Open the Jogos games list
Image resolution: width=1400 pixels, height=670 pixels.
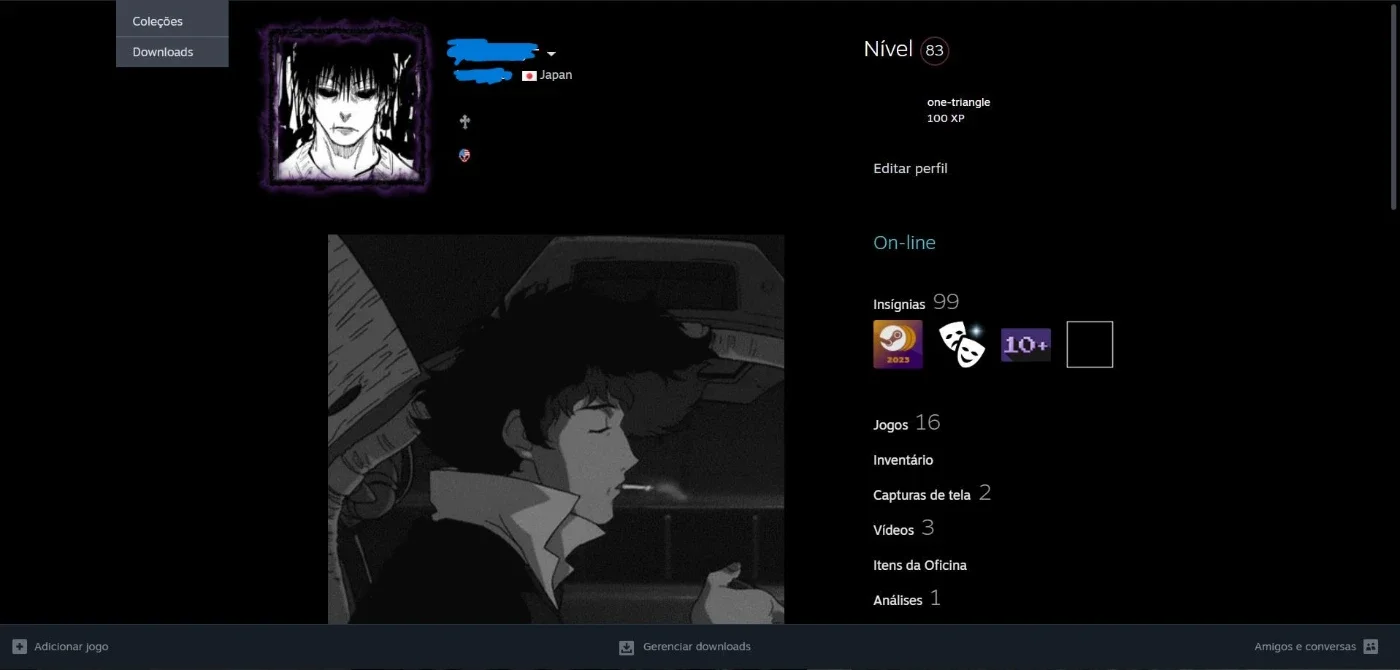point(890,424)
